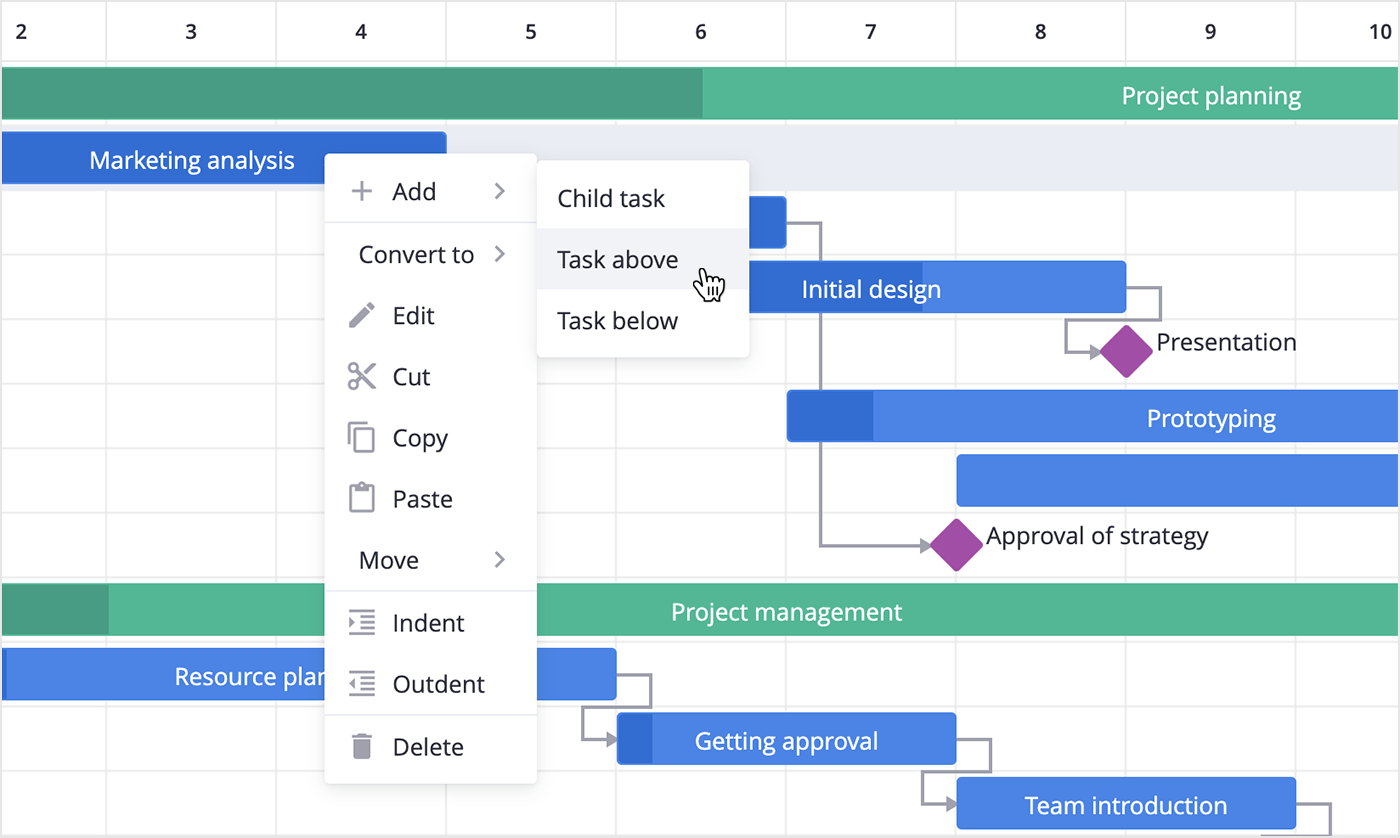Select the Getting approval task bar
1400x838 pixels.
(x=786, y=739)
